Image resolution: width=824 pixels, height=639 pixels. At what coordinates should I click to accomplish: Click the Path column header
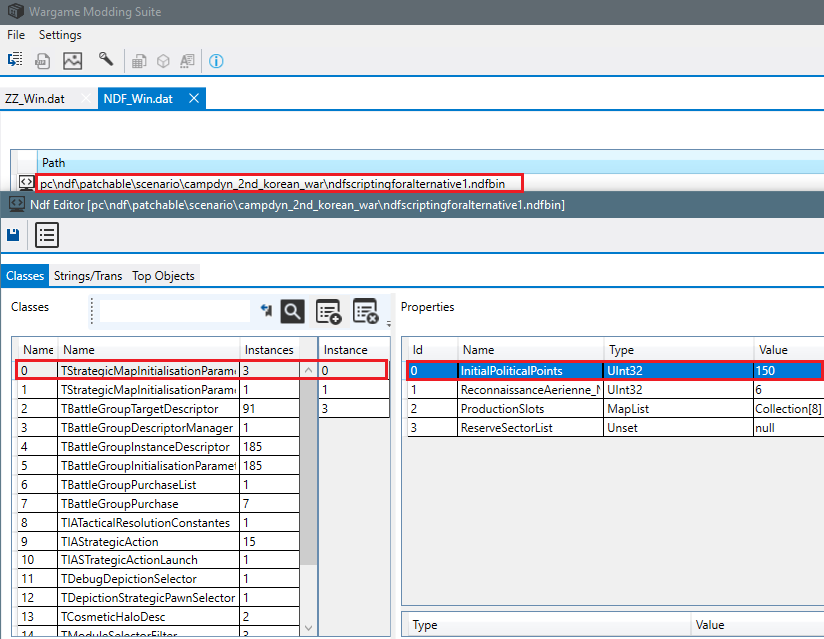tap(430, 162)
